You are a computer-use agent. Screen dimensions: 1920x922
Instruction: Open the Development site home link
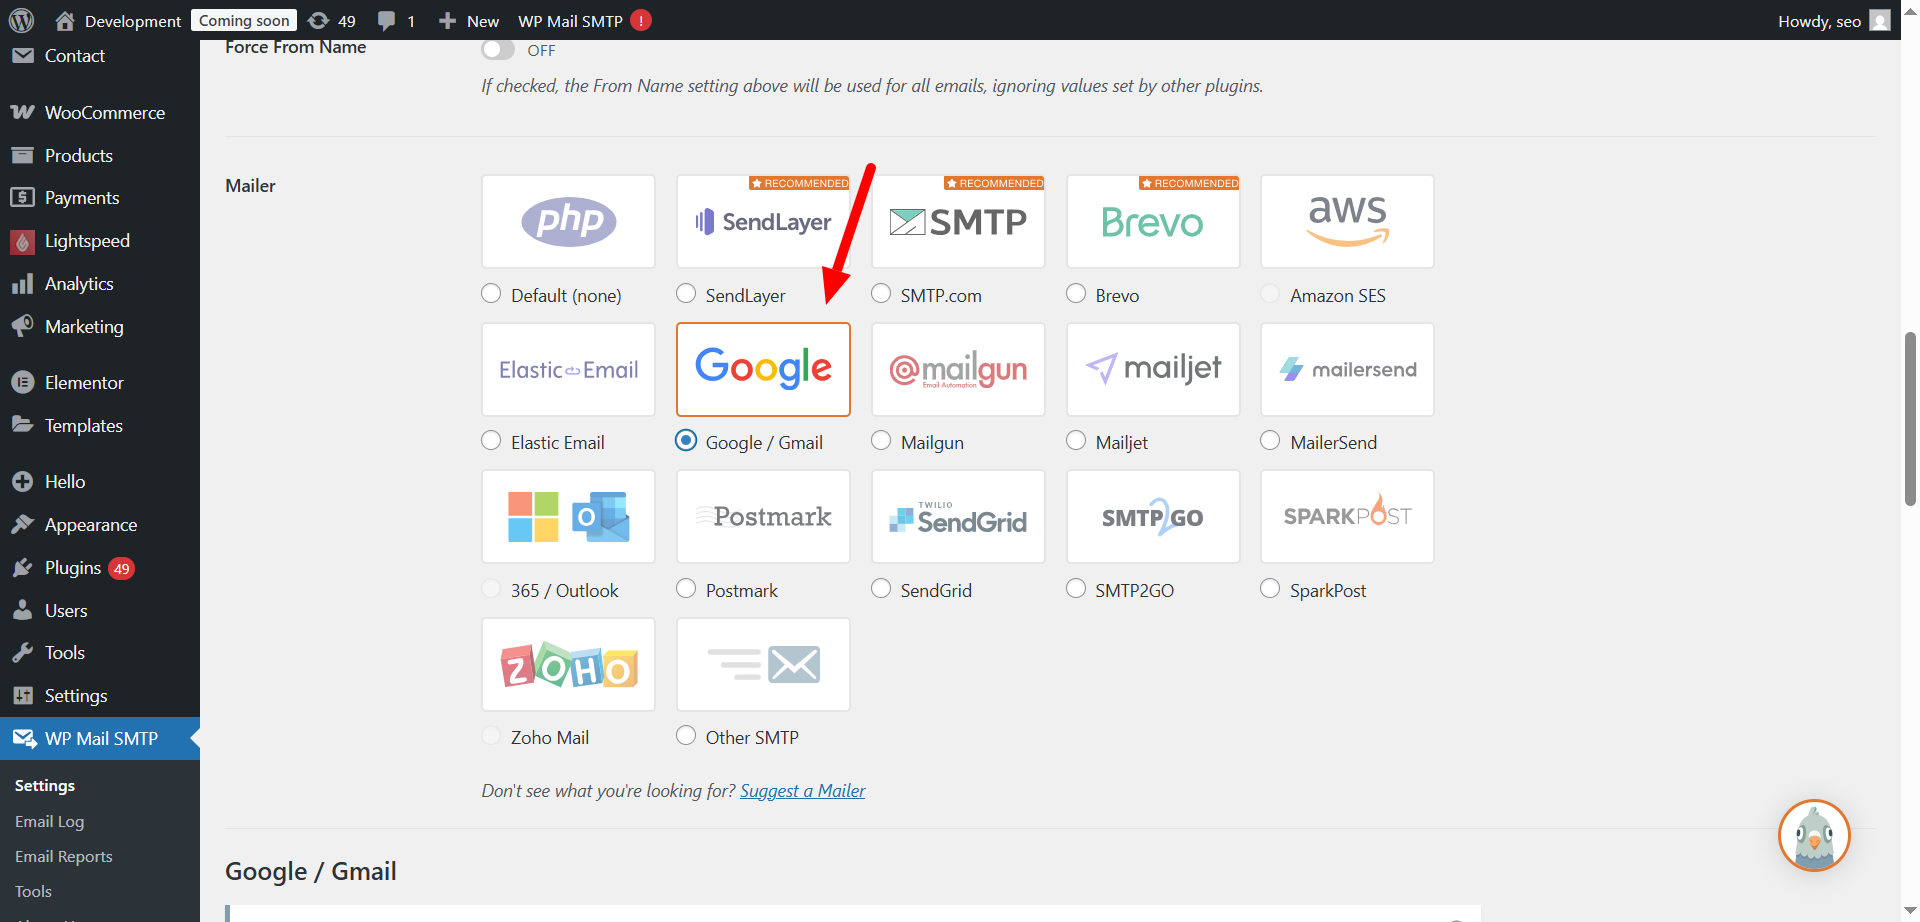(118, 20)
